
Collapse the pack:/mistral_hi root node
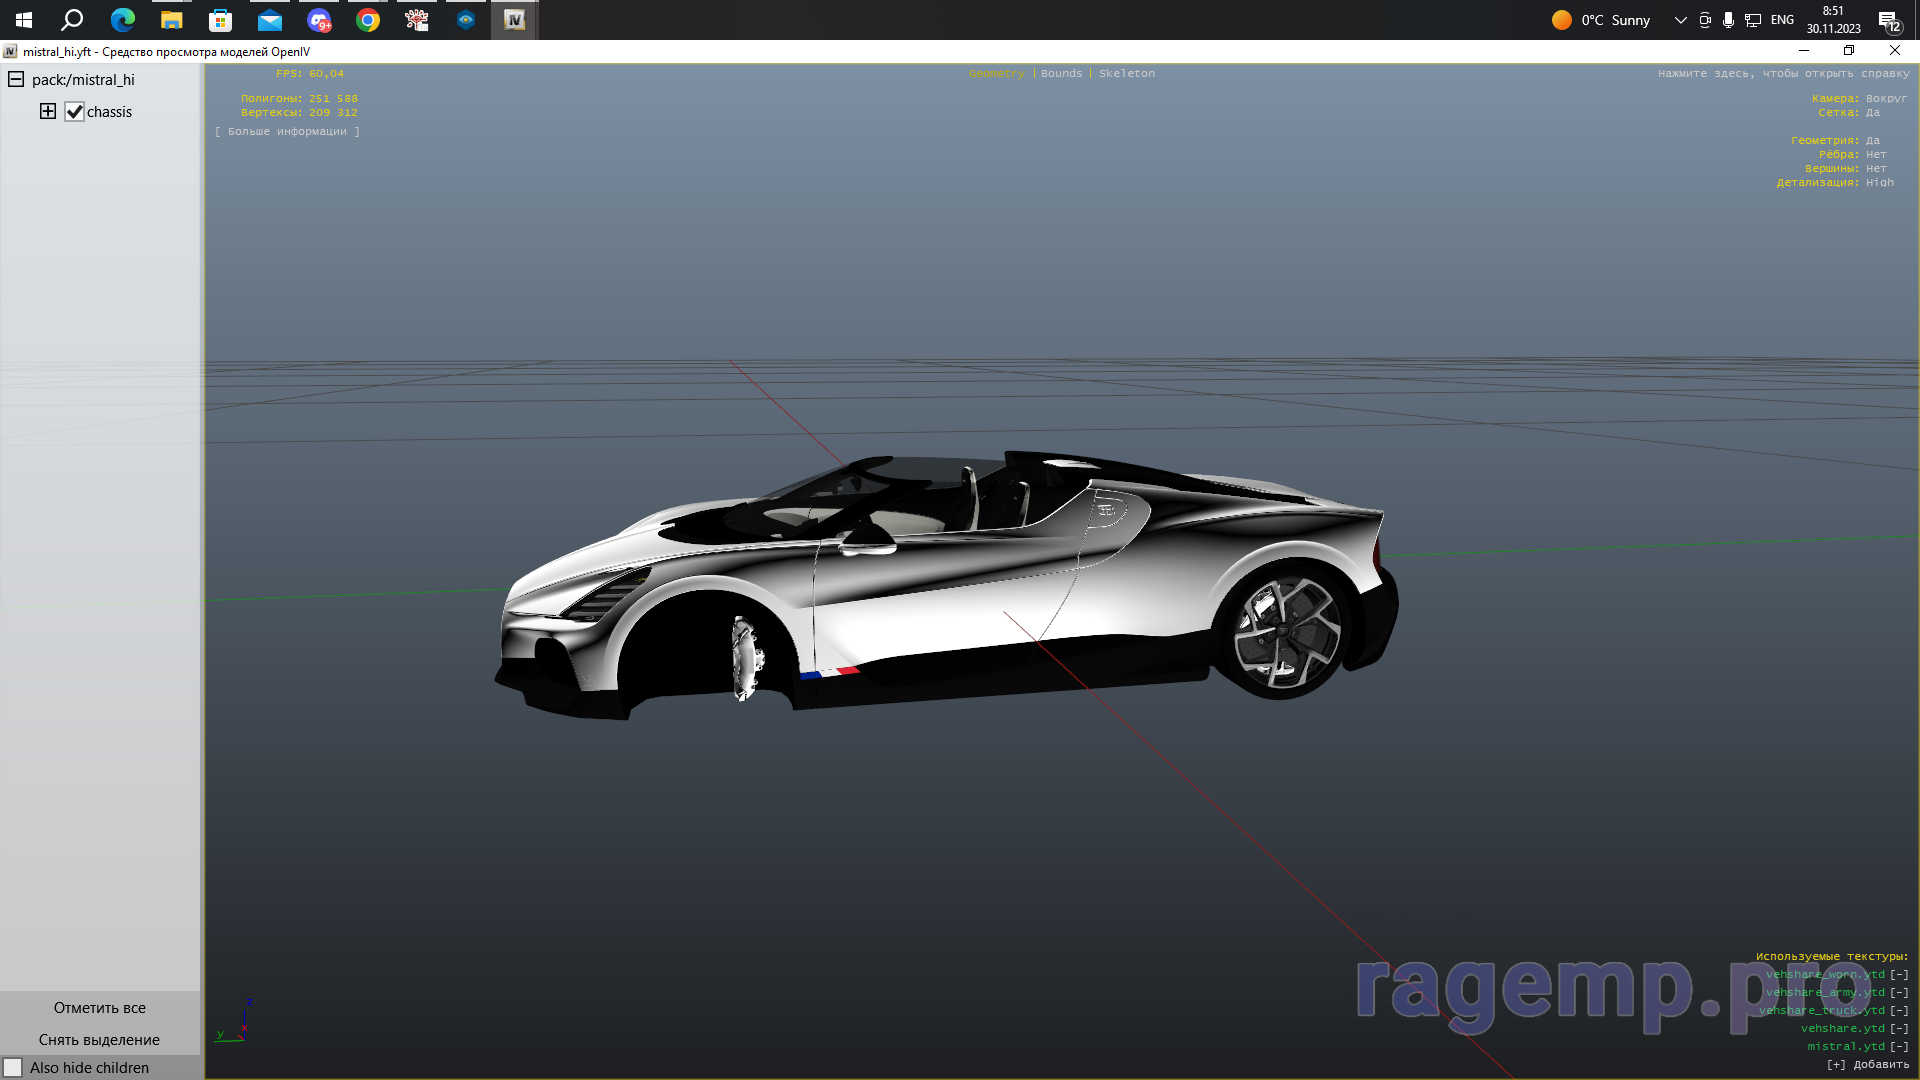(x=16, y=79)
